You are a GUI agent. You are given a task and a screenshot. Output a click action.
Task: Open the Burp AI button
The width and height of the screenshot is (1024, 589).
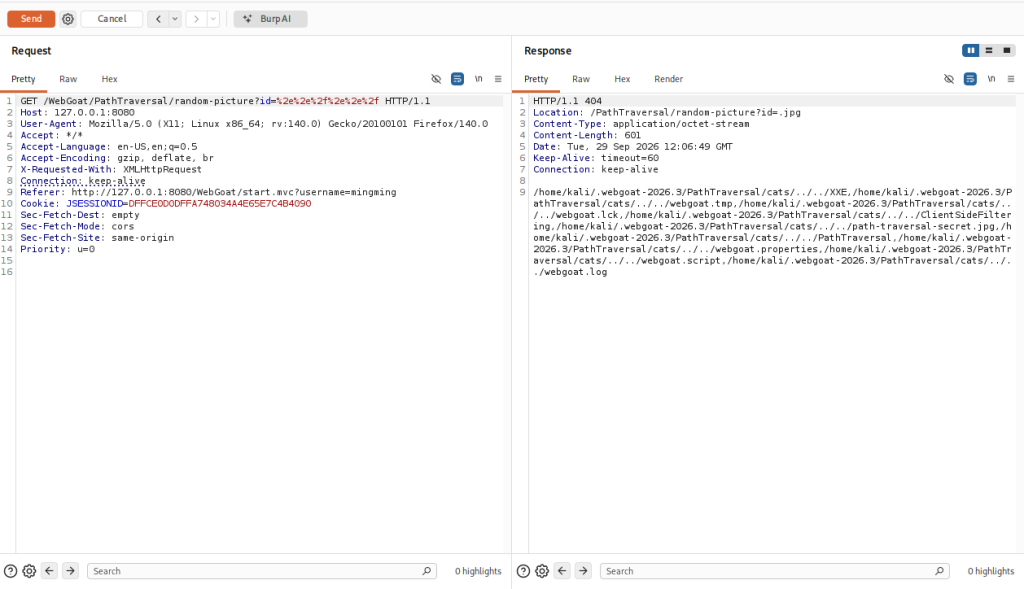click(270, 19)
